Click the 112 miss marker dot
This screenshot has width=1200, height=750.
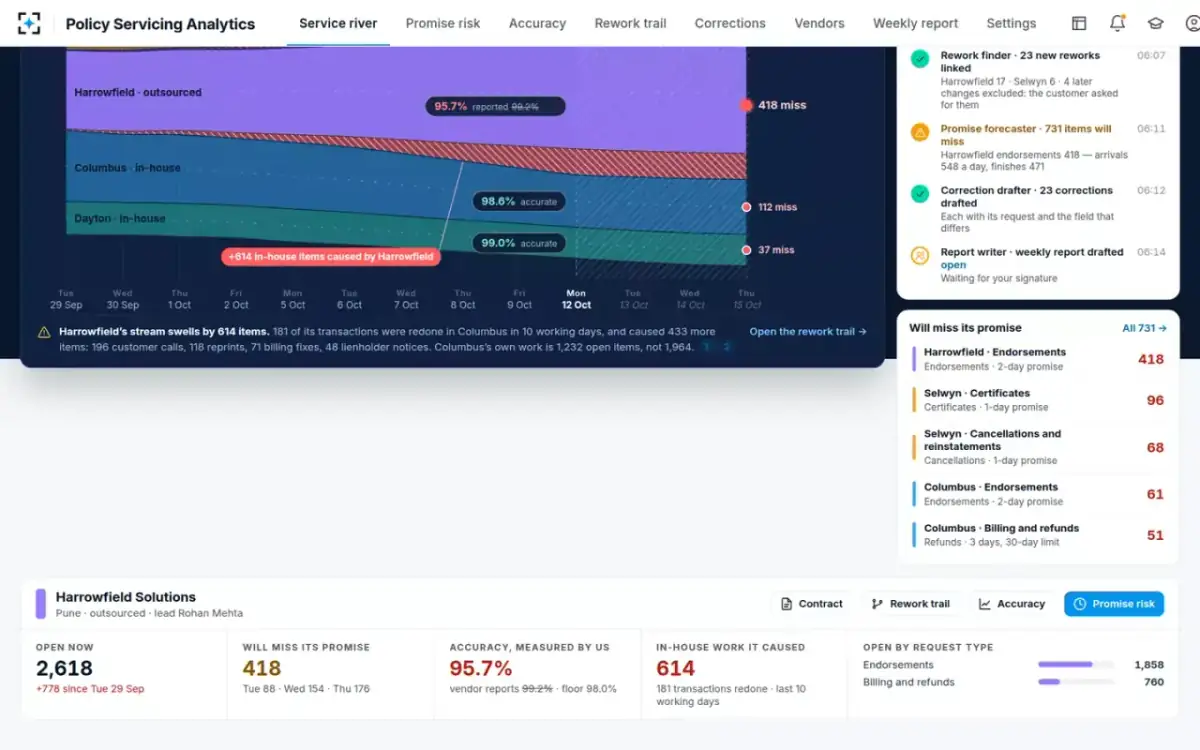746,207
